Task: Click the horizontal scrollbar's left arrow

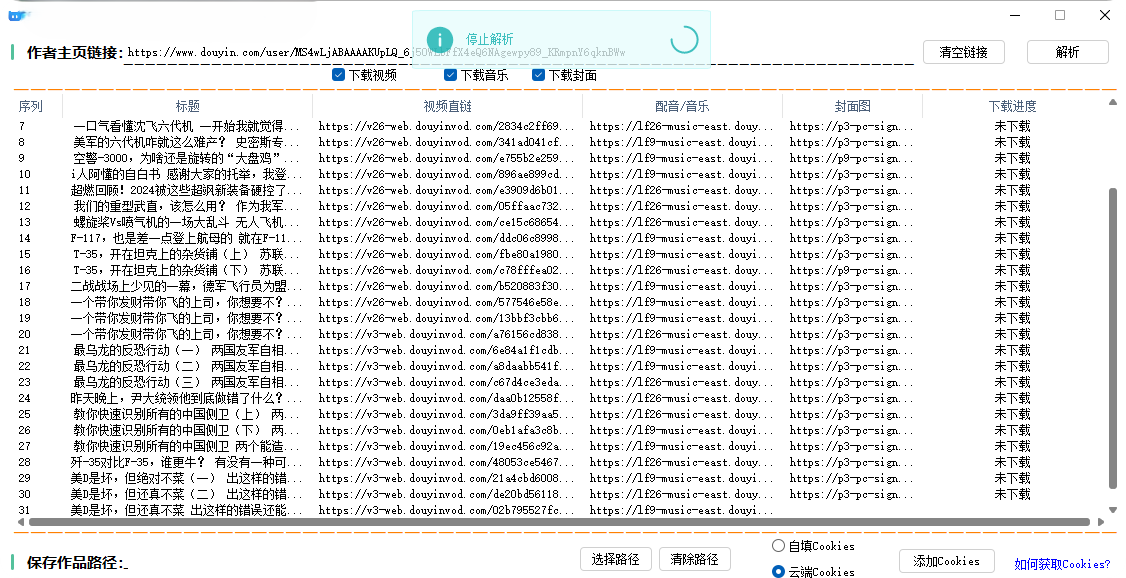Action: click(x=20, y=522)
